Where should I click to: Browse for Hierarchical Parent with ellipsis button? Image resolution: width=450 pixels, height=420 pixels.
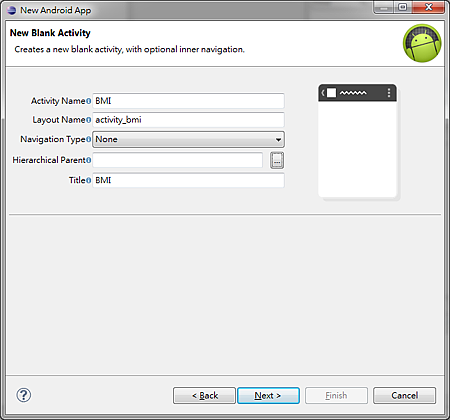tap(277, 160)
